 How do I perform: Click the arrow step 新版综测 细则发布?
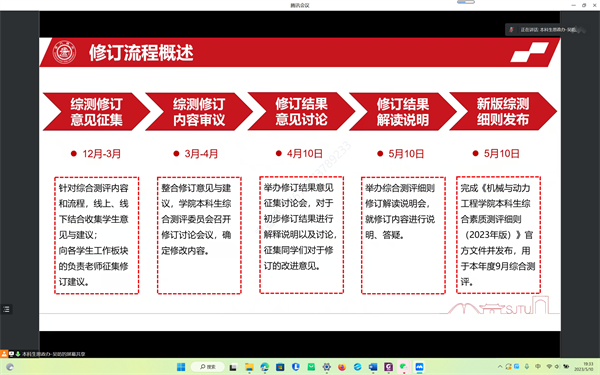coord(503,111)
